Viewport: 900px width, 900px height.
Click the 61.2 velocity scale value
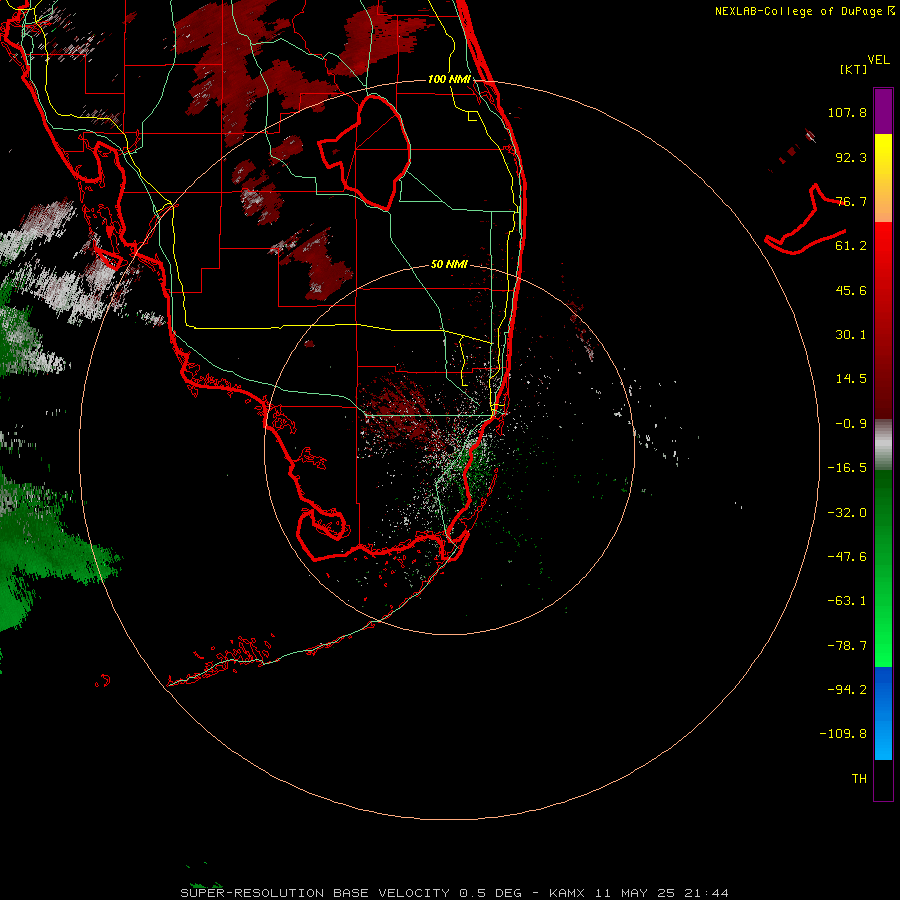(x=851, y=246)
